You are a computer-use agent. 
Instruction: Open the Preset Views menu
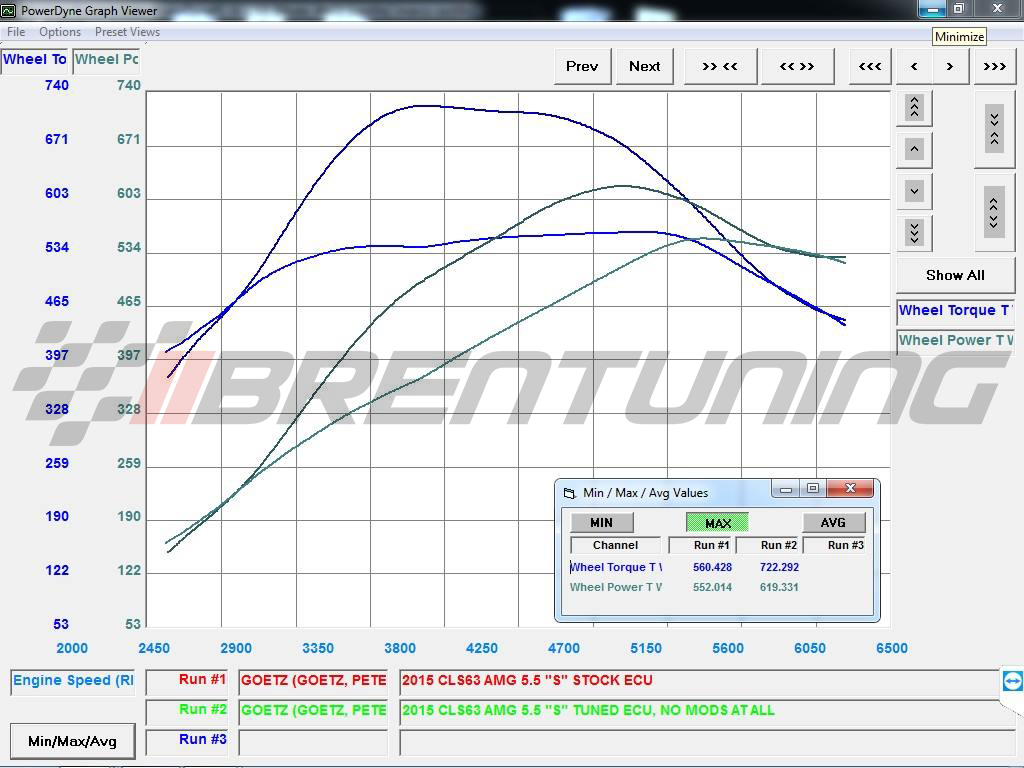coord(127,32)
